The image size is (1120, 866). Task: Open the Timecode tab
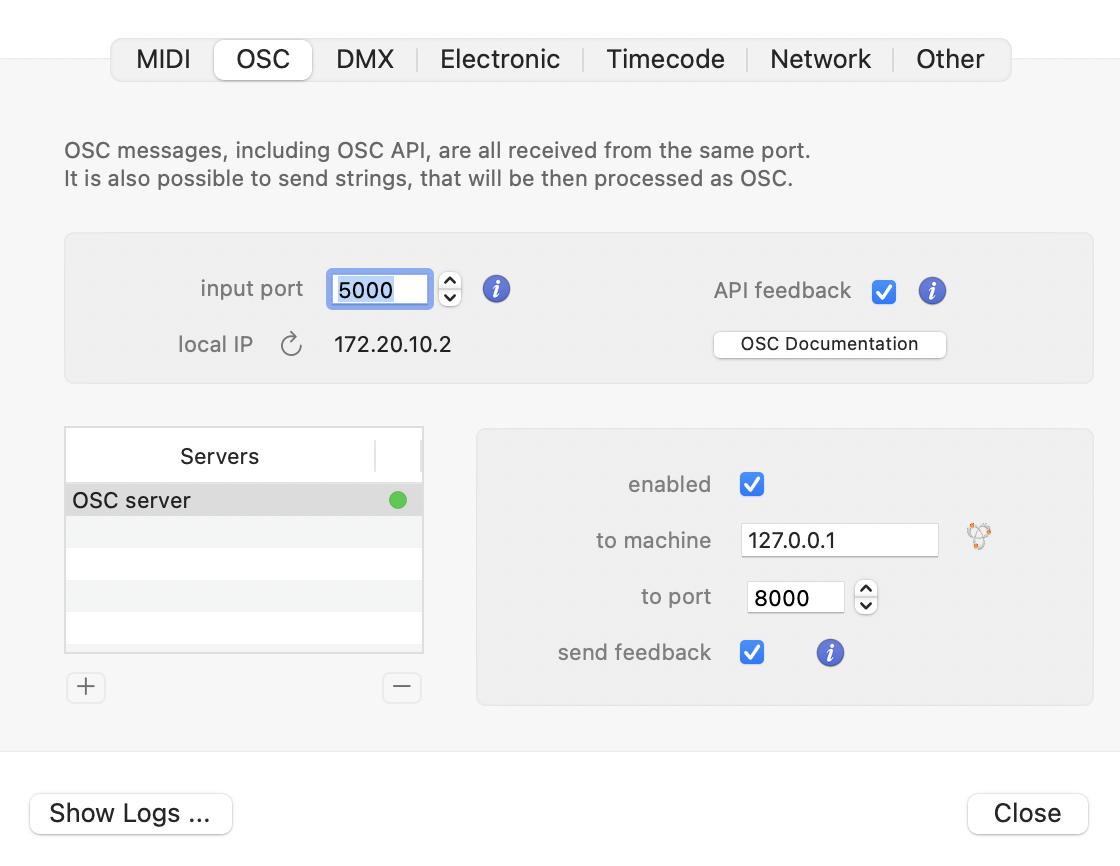click(x=665, y=59)
